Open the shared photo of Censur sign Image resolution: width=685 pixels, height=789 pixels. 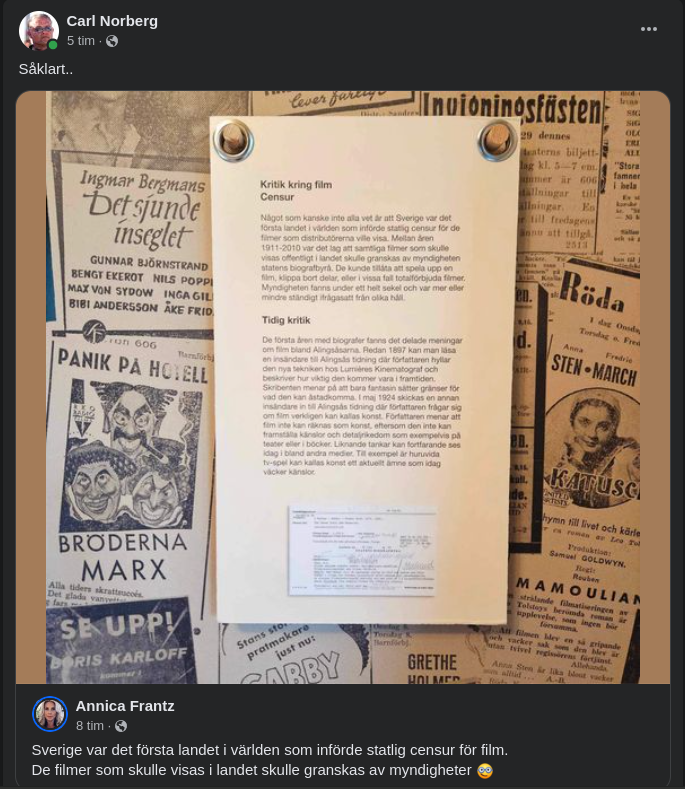343,387
